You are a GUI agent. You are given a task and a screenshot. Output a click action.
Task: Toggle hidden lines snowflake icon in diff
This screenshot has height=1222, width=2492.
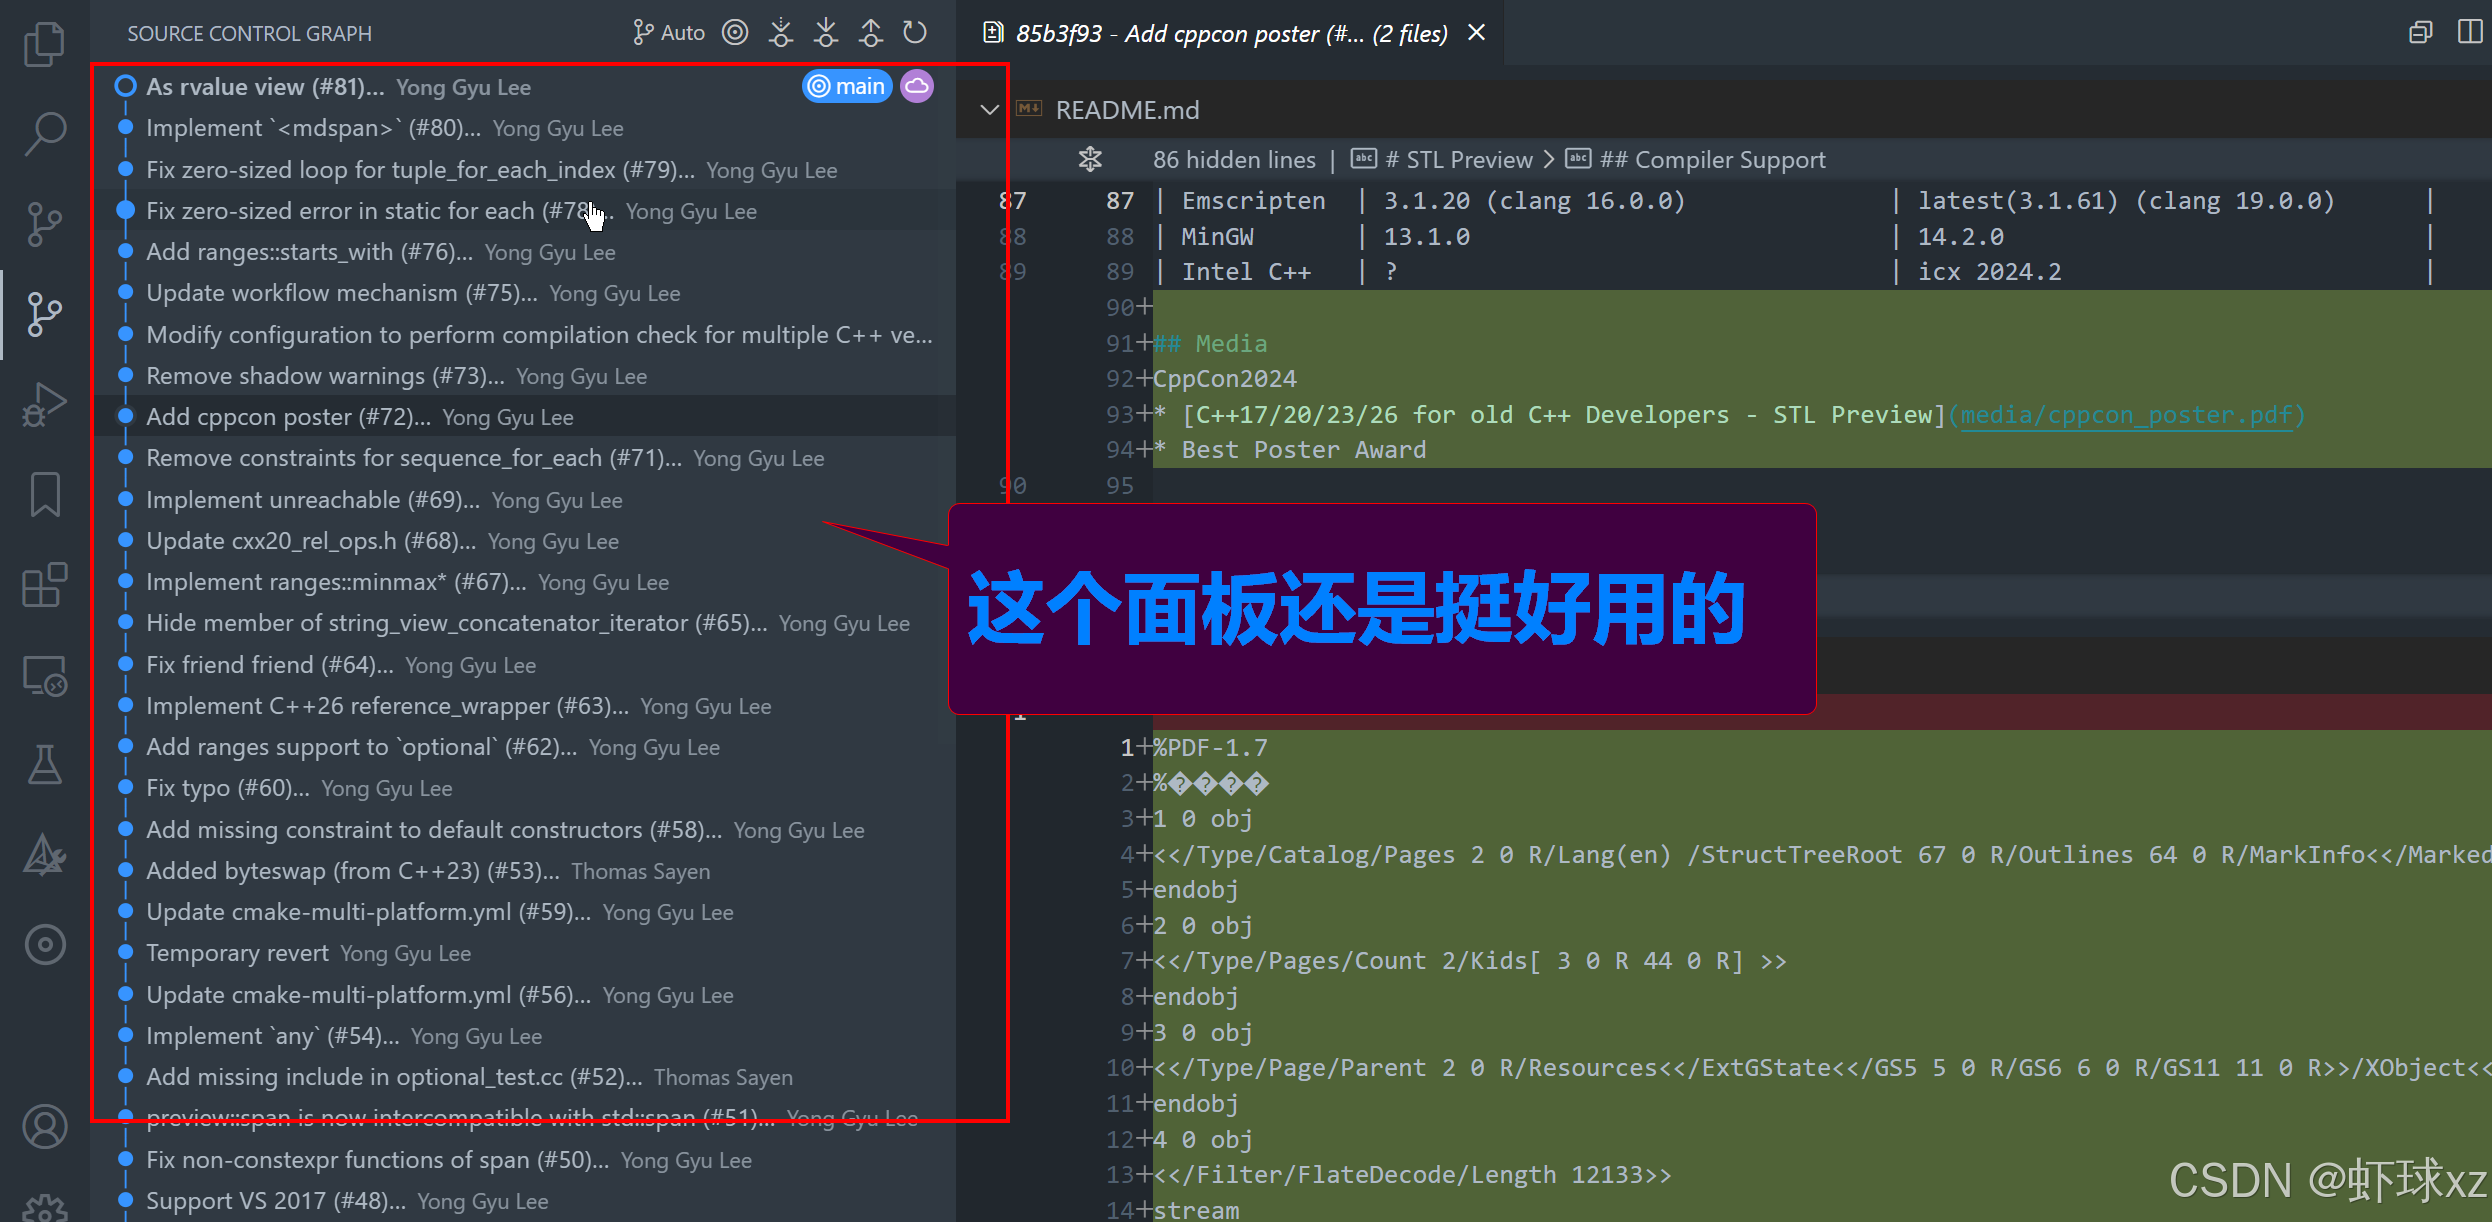(1090, 159)
